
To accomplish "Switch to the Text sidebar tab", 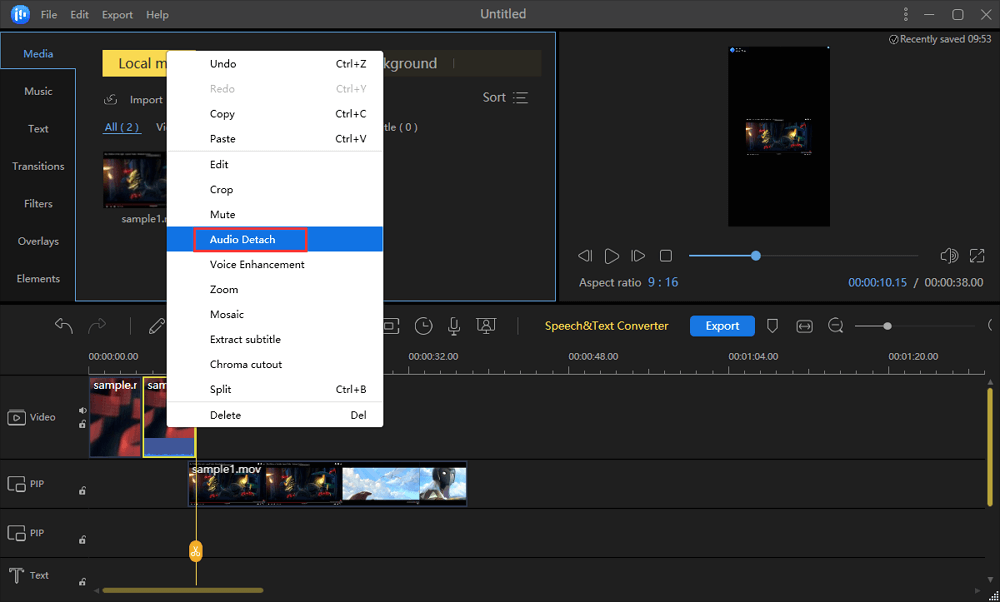I will coord(38,129).
